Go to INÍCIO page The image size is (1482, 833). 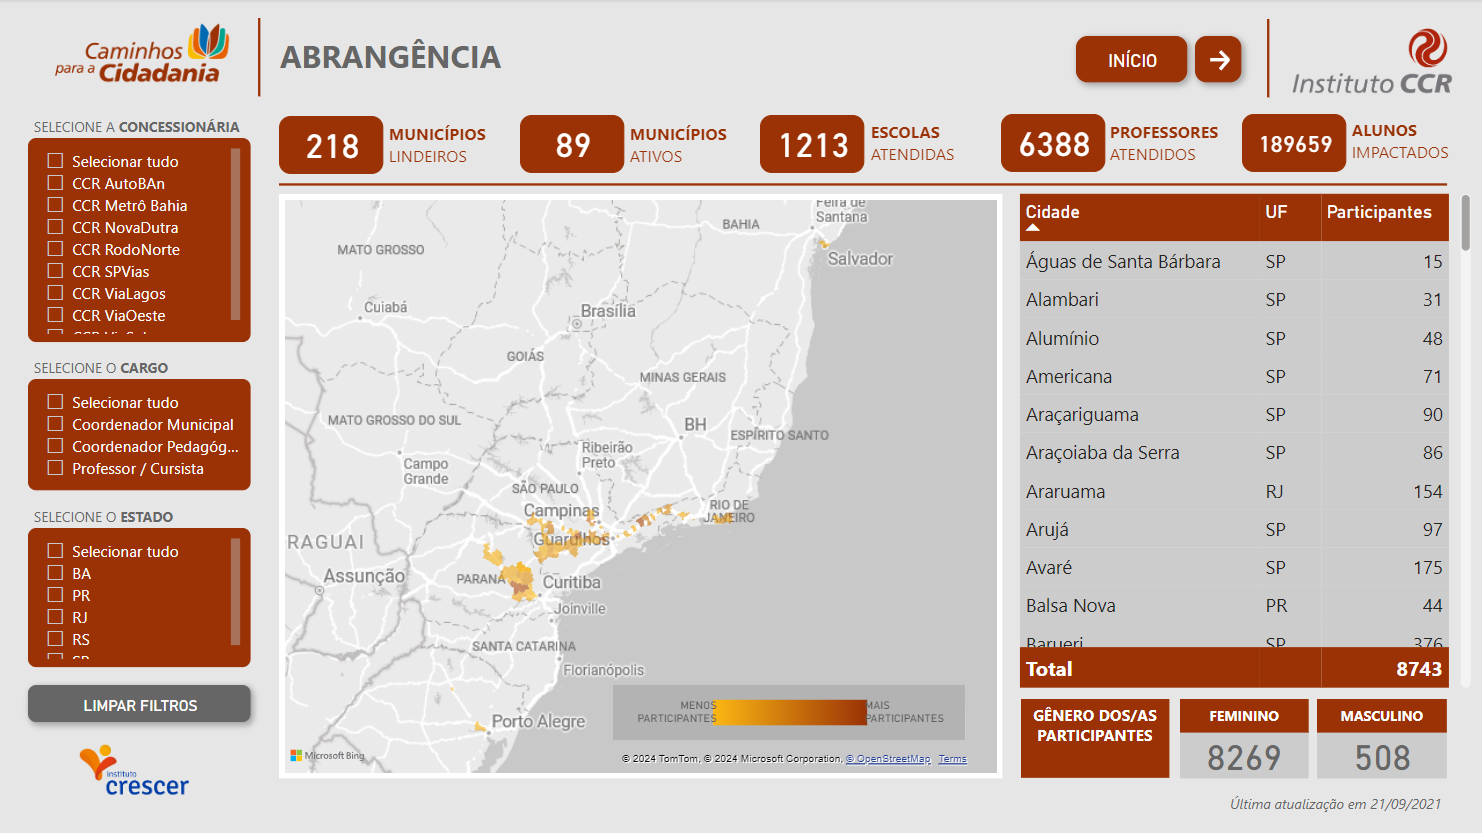1132,60
